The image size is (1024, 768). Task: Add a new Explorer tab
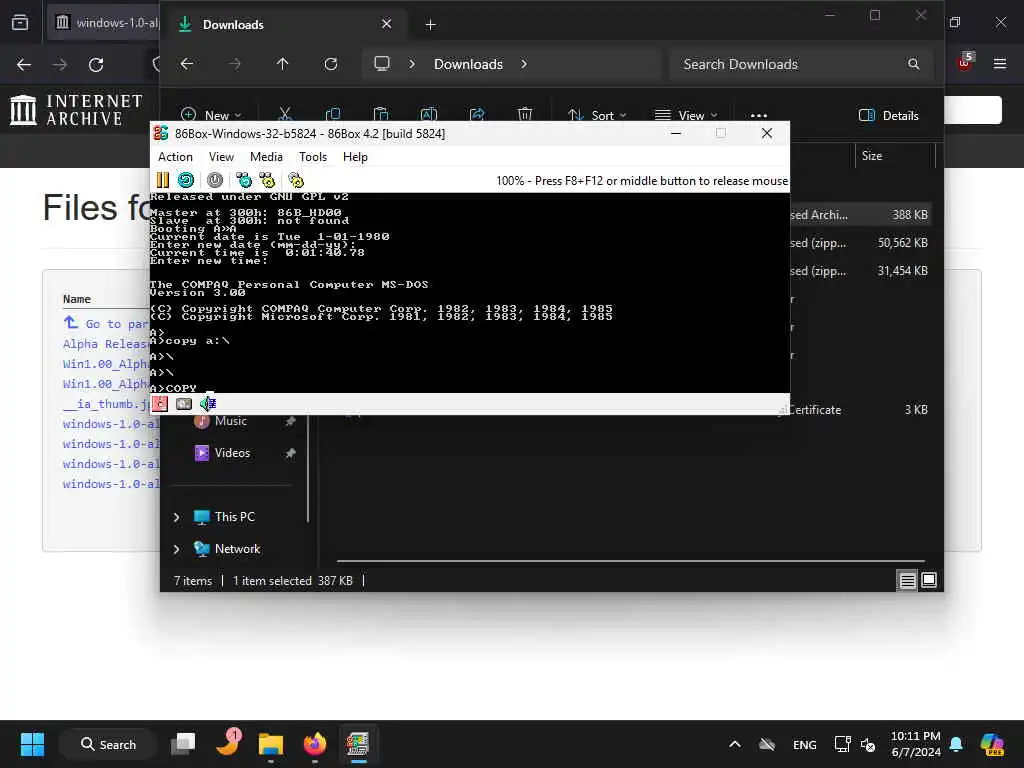click(430, 24)
